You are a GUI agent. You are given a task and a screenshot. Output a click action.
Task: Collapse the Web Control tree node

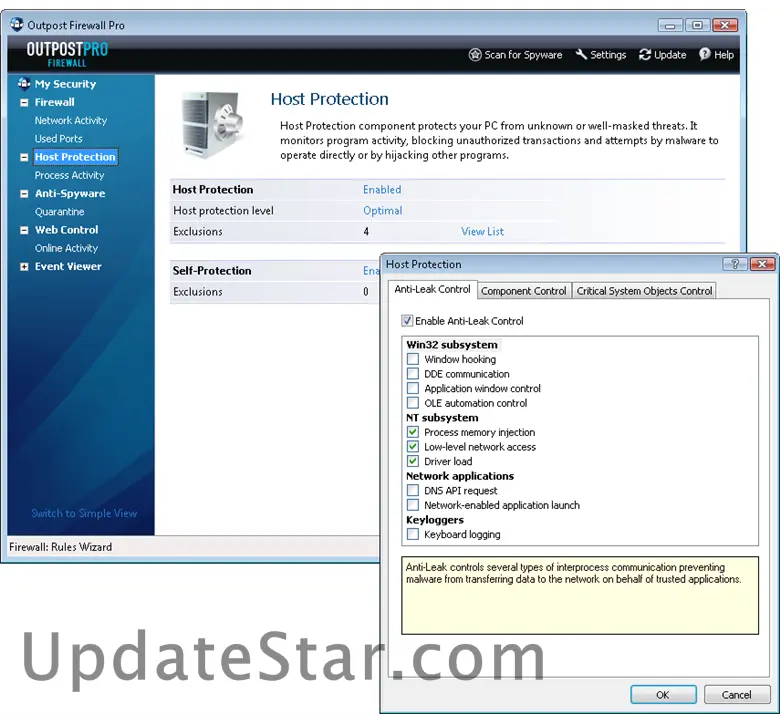click(24, 230)
